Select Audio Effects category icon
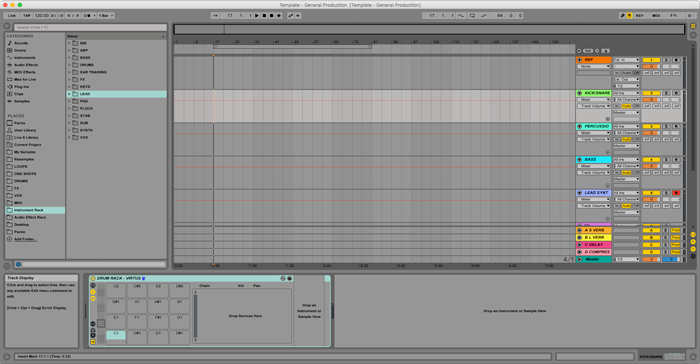This screenshot has height=364, width=700. click(10, 65)
